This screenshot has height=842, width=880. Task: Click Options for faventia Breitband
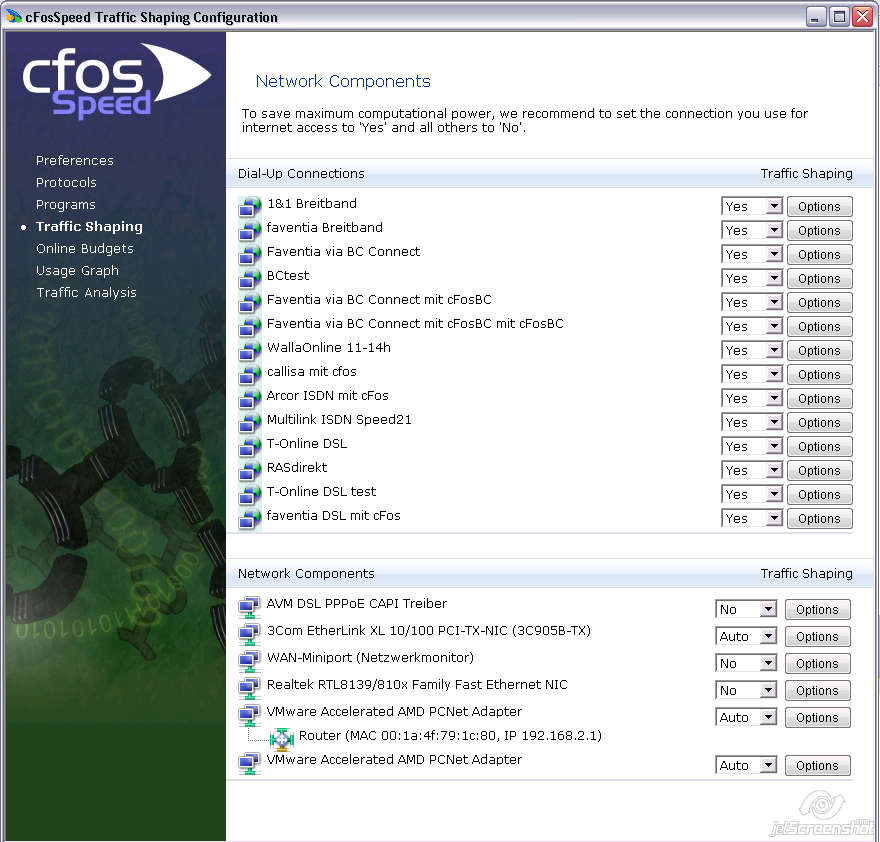pyautogui.click(x=819, y=231)
